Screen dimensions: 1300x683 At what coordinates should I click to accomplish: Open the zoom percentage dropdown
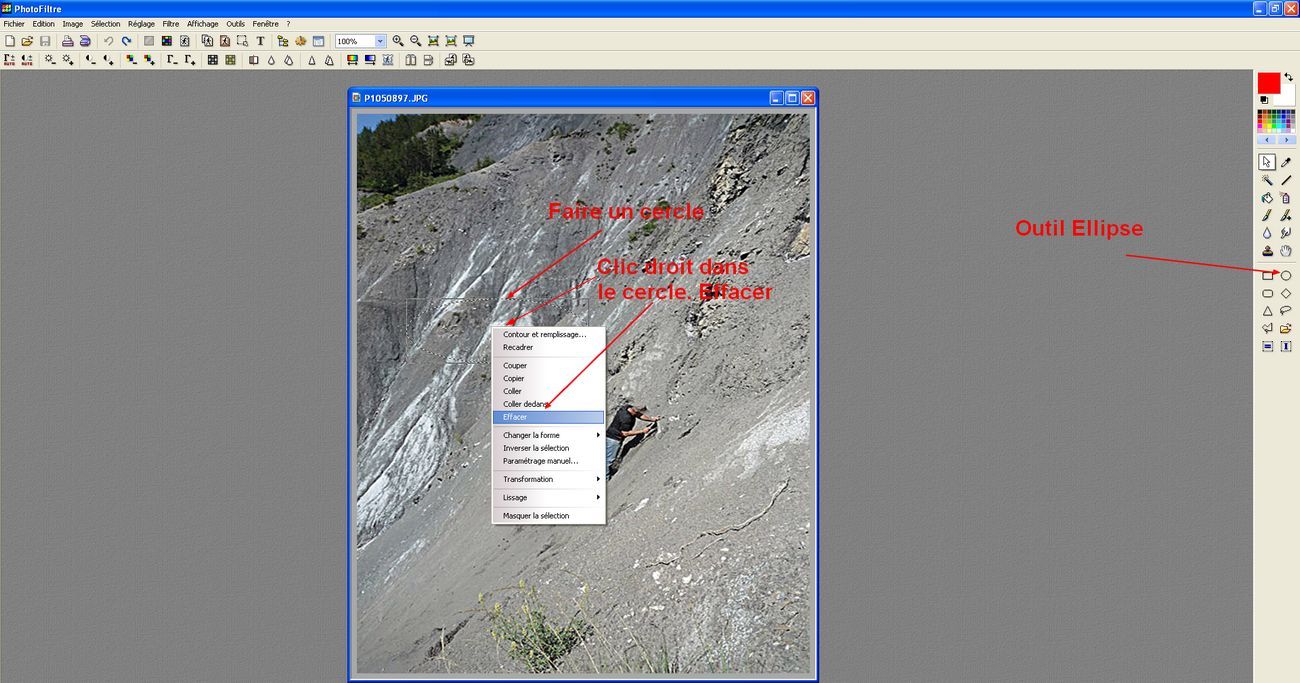point(380,41)
